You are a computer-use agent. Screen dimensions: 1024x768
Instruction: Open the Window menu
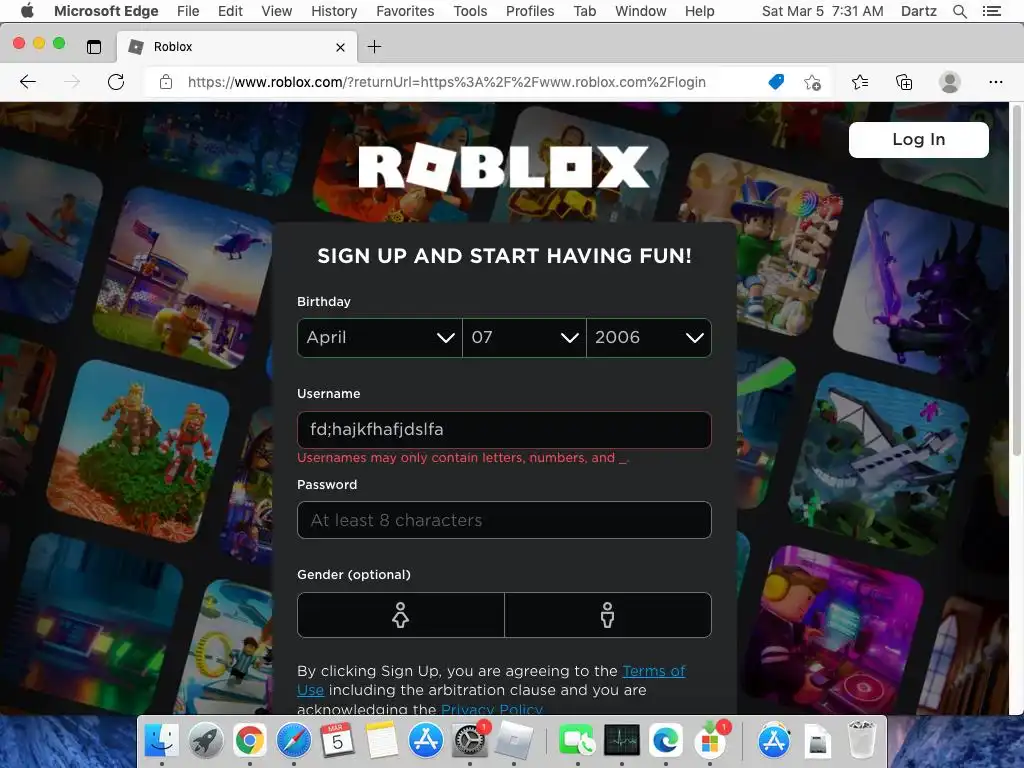tap(641, 11)
